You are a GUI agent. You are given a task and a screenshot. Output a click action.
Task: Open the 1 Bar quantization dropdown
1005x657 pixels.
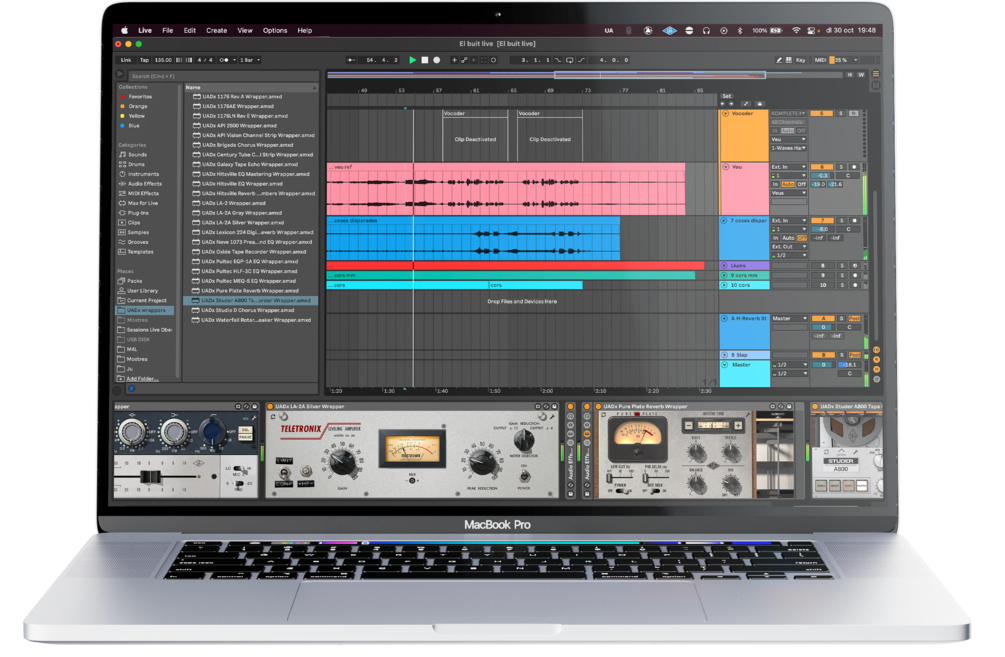[250, 60]
